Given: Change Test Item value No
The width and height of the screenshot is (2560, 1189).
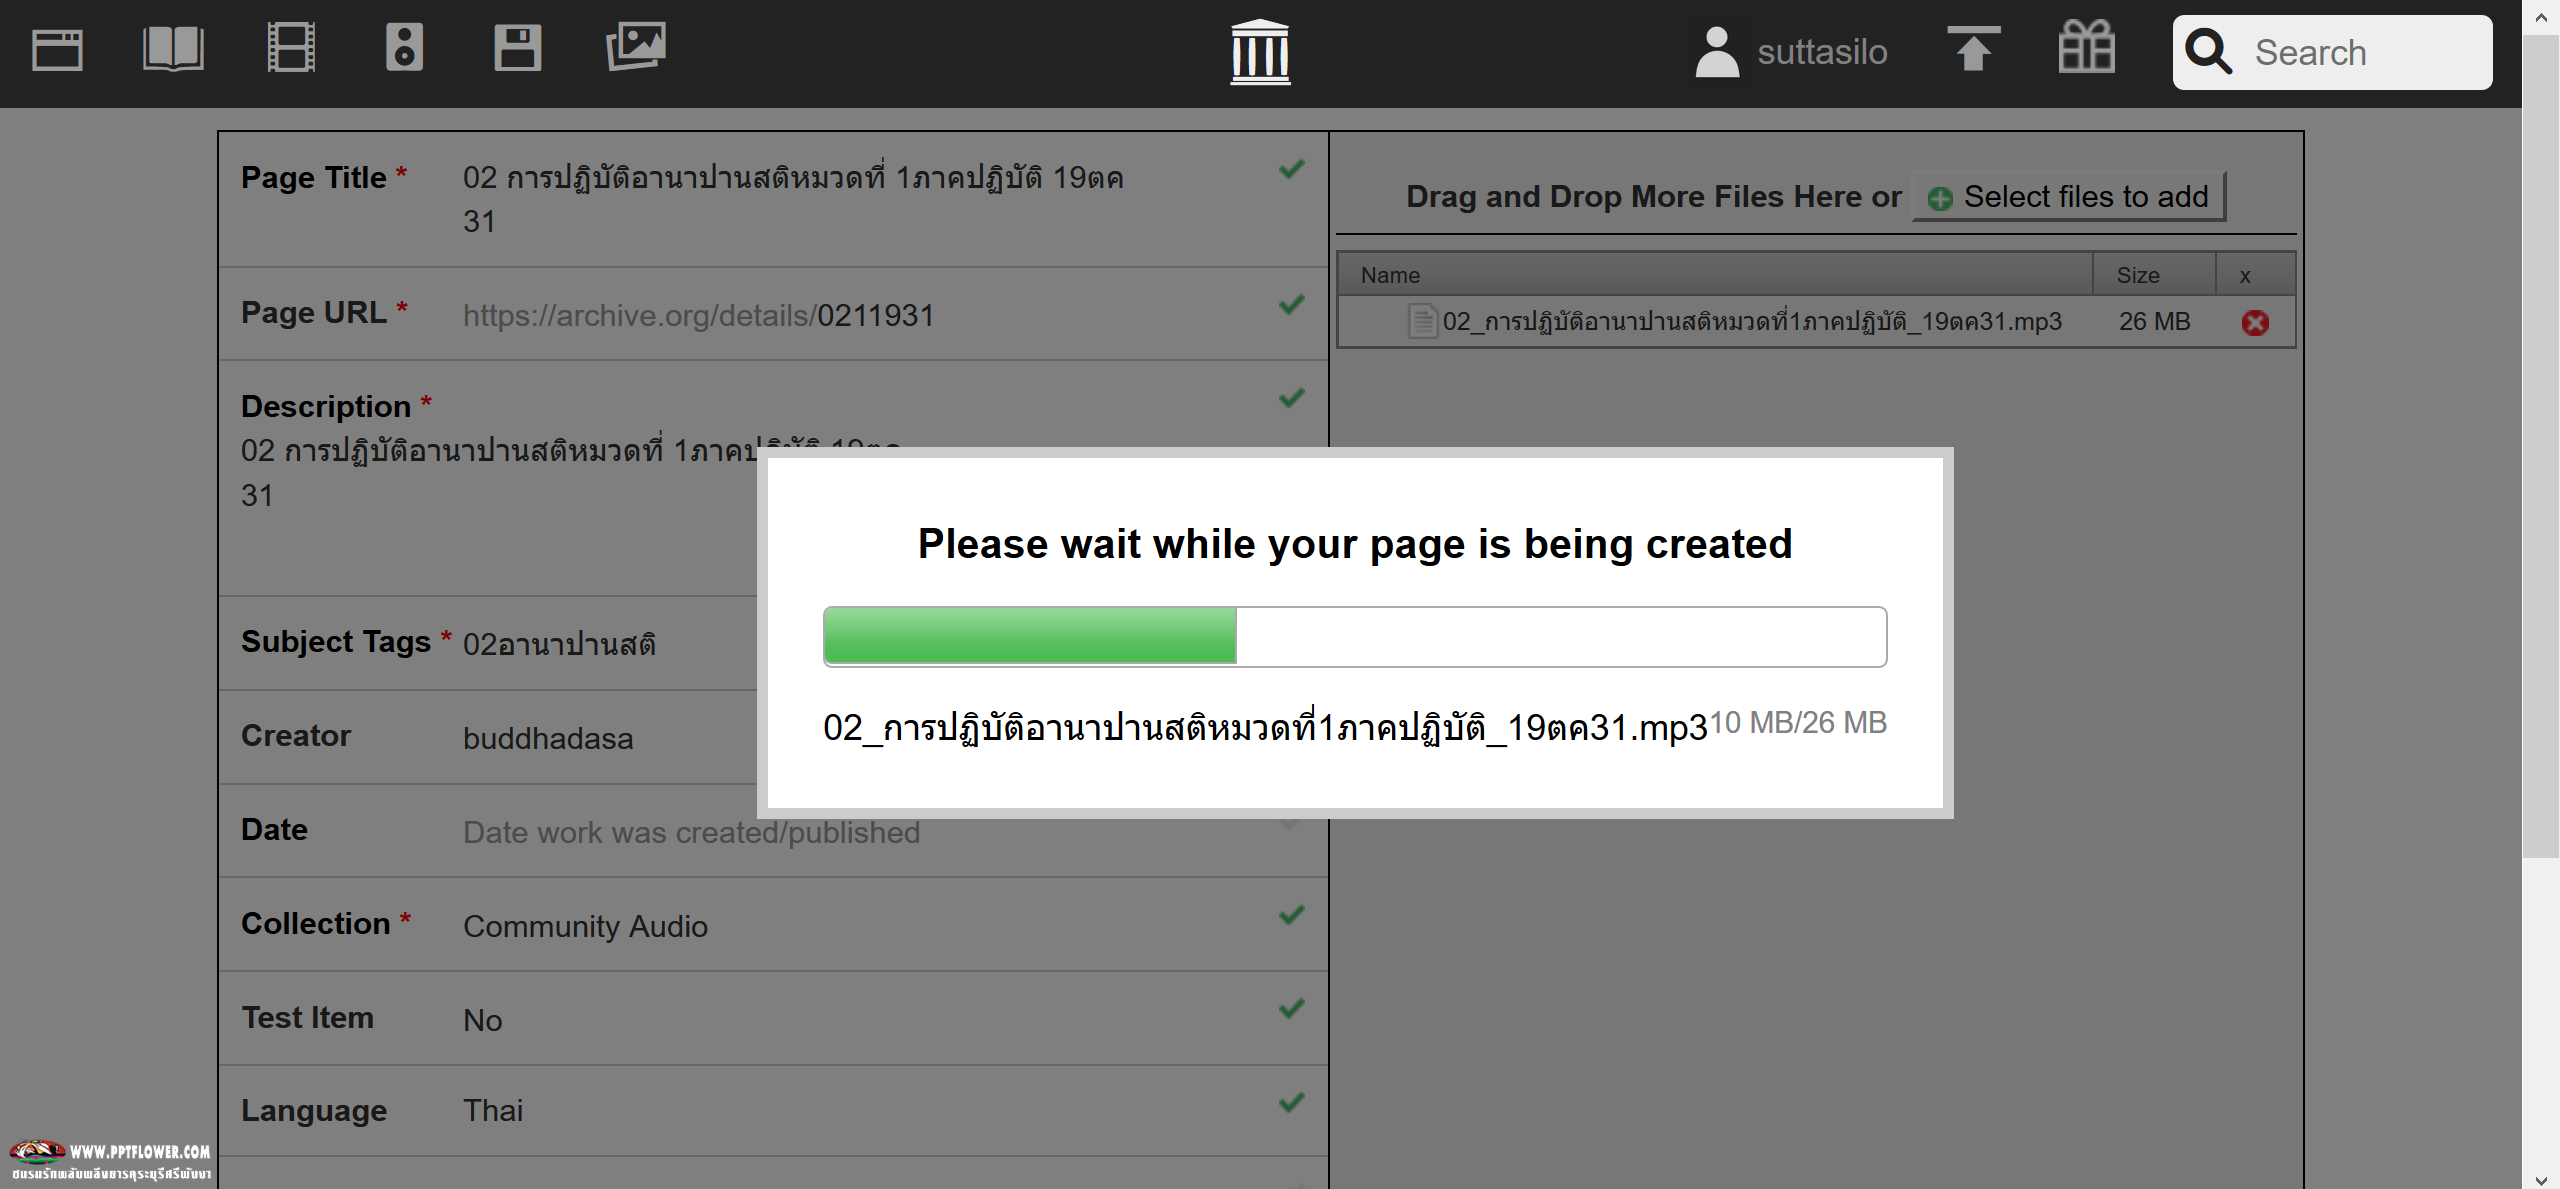Looking at the screenshot, I should click(x=482, y=1020).
